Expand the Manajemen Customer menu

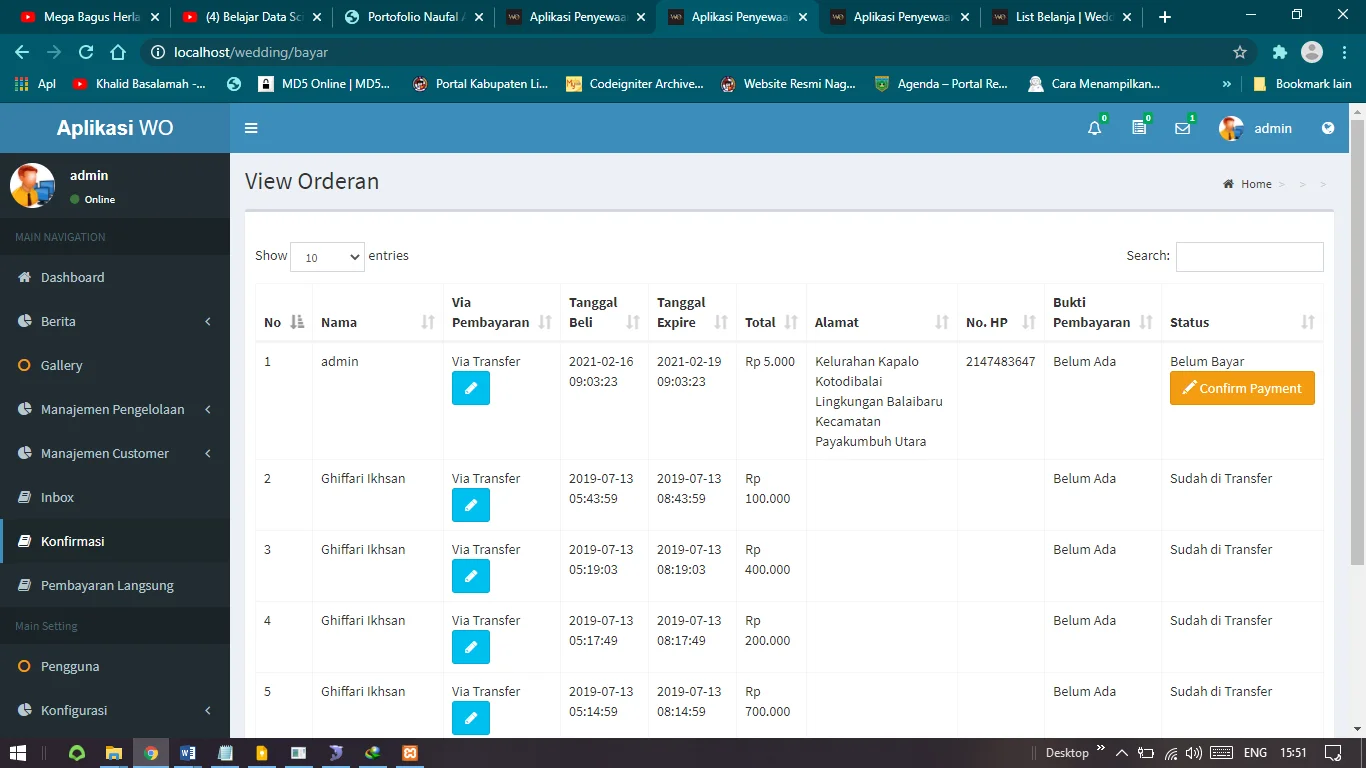(115, 453)
